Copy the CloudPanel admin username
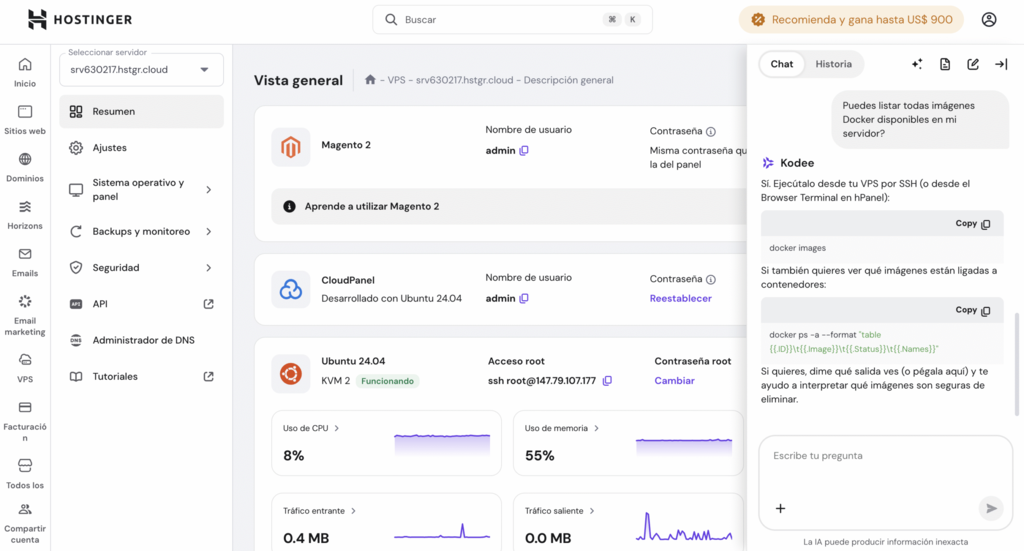This screenshot has height=551, width=1024. coord(524,298)
